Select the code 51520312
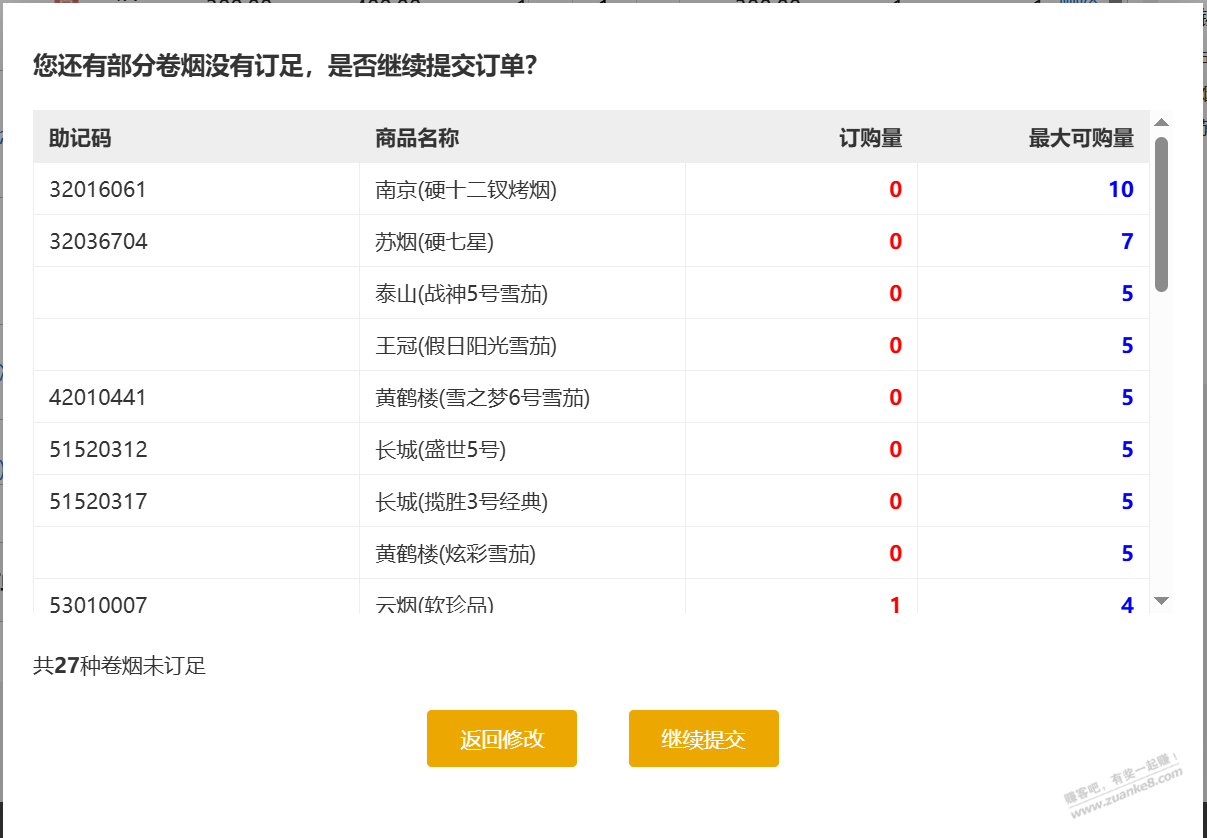This screenshot has width=1207, height=838. 98,449
